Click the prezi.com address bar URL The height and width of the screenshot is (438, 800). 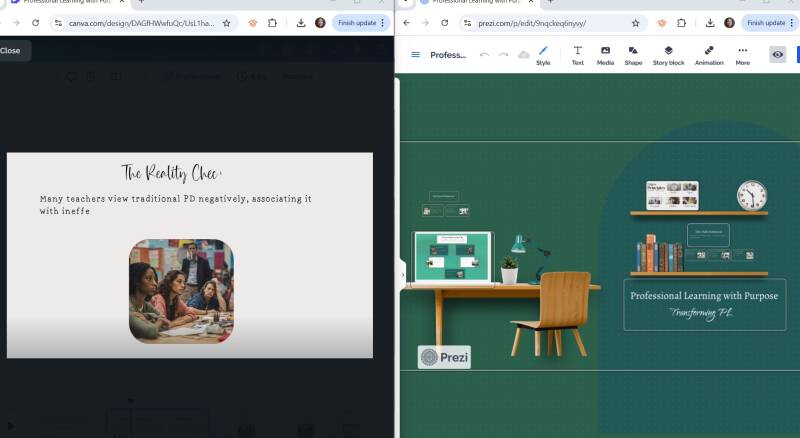532,23
